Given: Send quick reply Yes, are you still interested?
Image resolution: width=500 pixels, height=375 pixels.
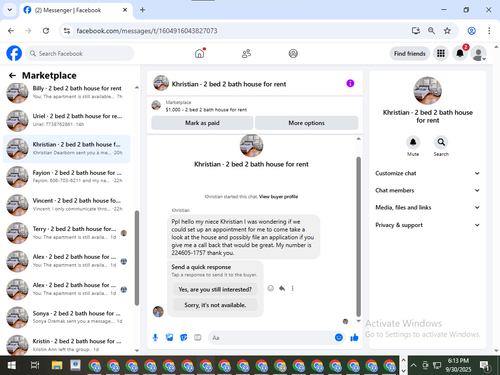Looking at the screenshot, I should point(215,289).
